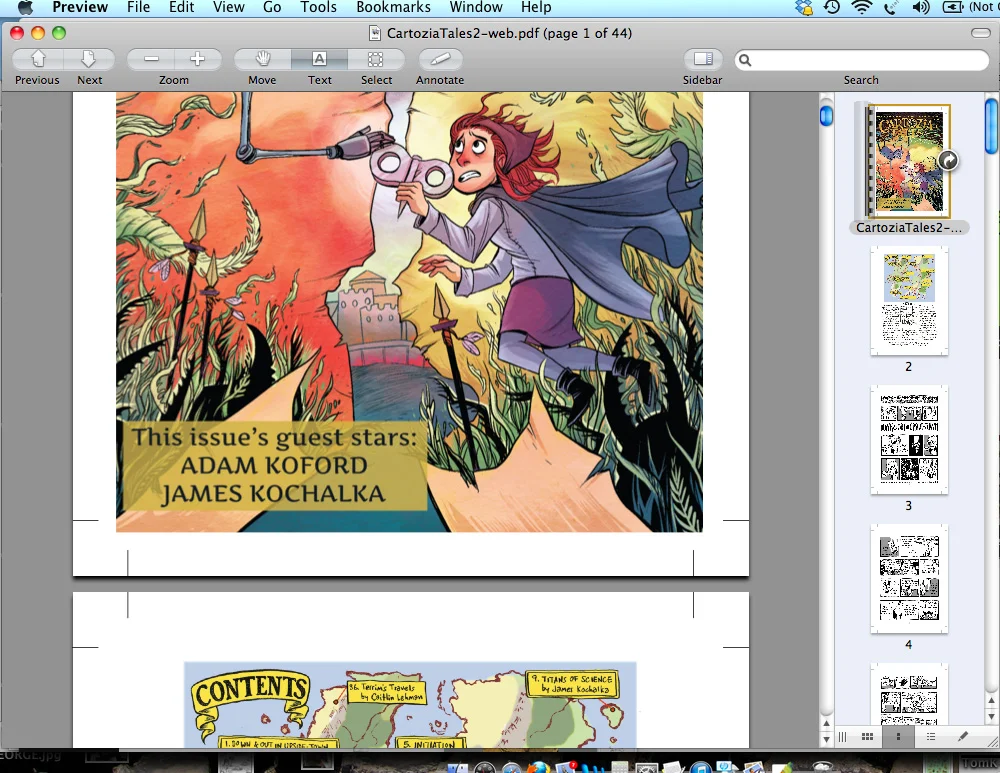1000x773 pixels.
Task: Focus the toolbar search field
Action: (861, 61)
